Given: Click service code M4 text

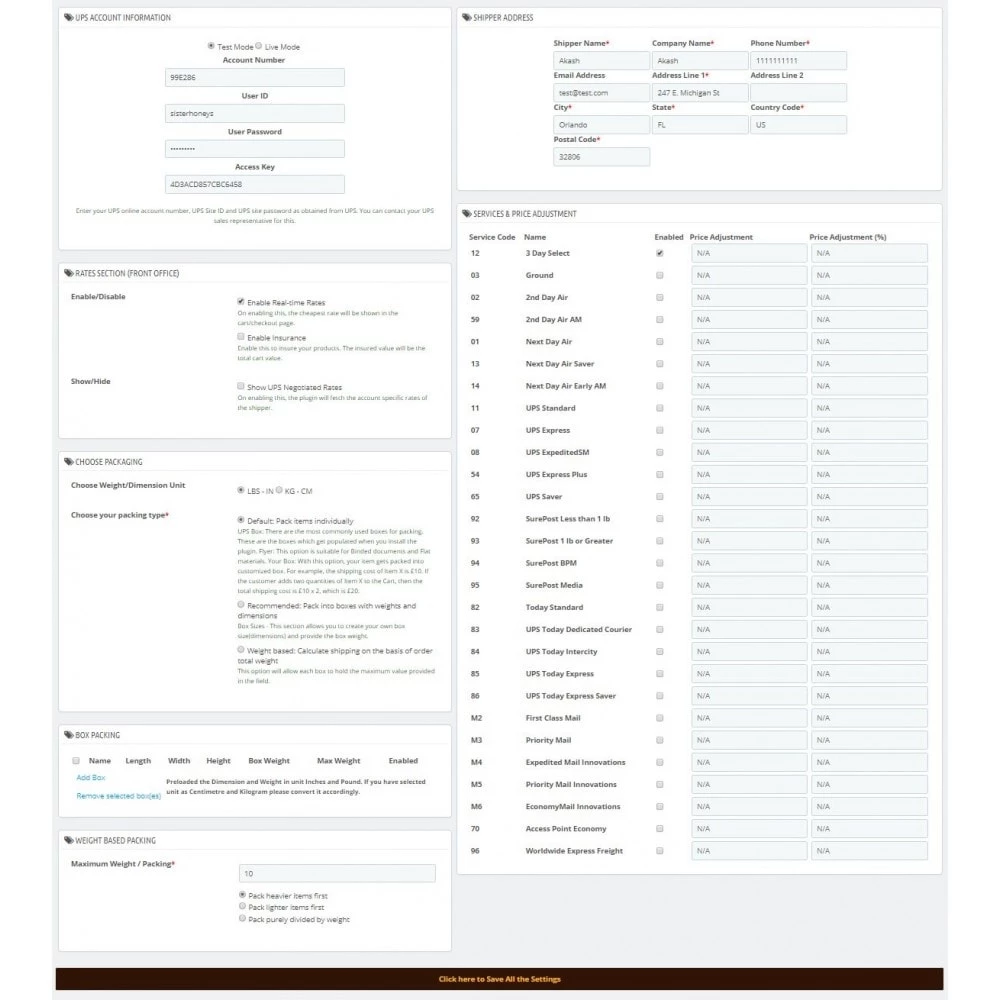Looking at the screenshot, I should coord(476,762).
